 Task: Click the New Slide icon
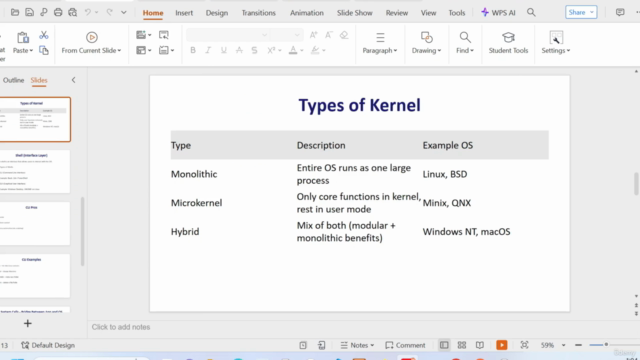click(141, 35)
